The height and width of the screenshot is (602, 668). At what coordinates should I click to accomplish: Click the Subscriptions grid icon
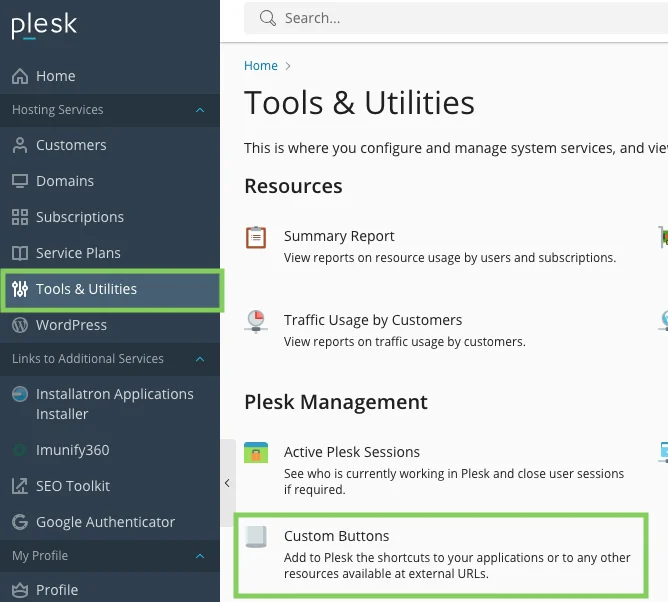point(20,217)
